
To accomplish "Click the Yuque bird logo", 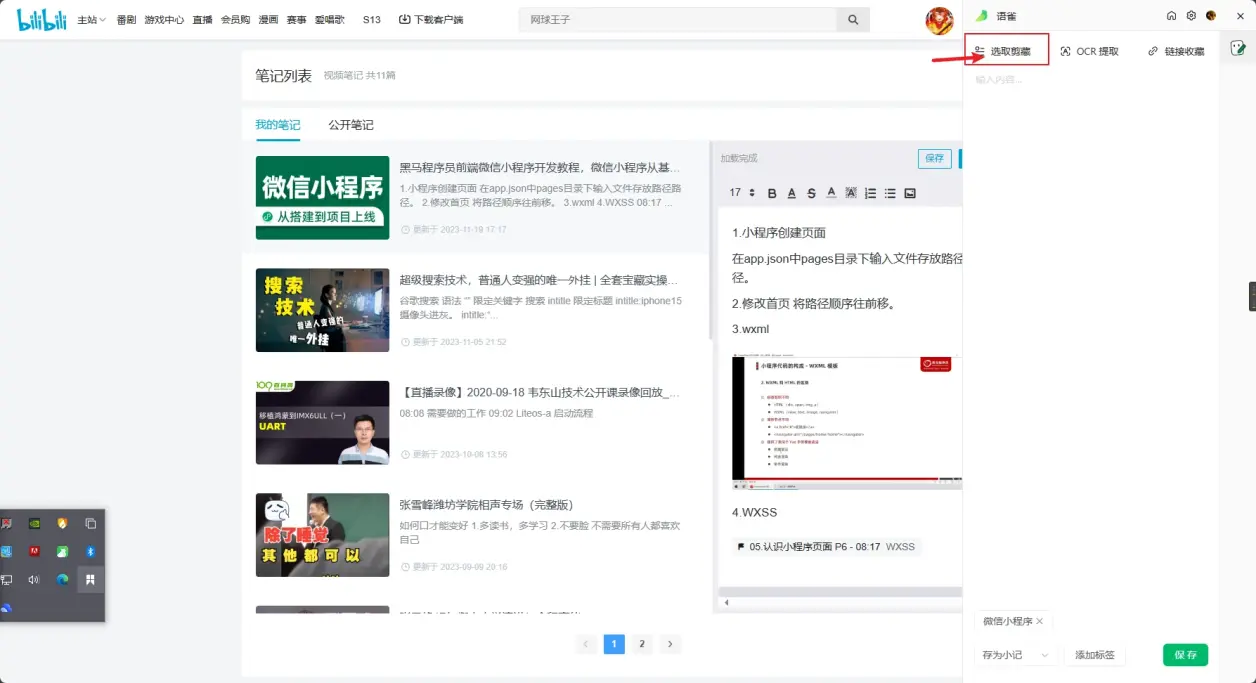I will (983, 16).
